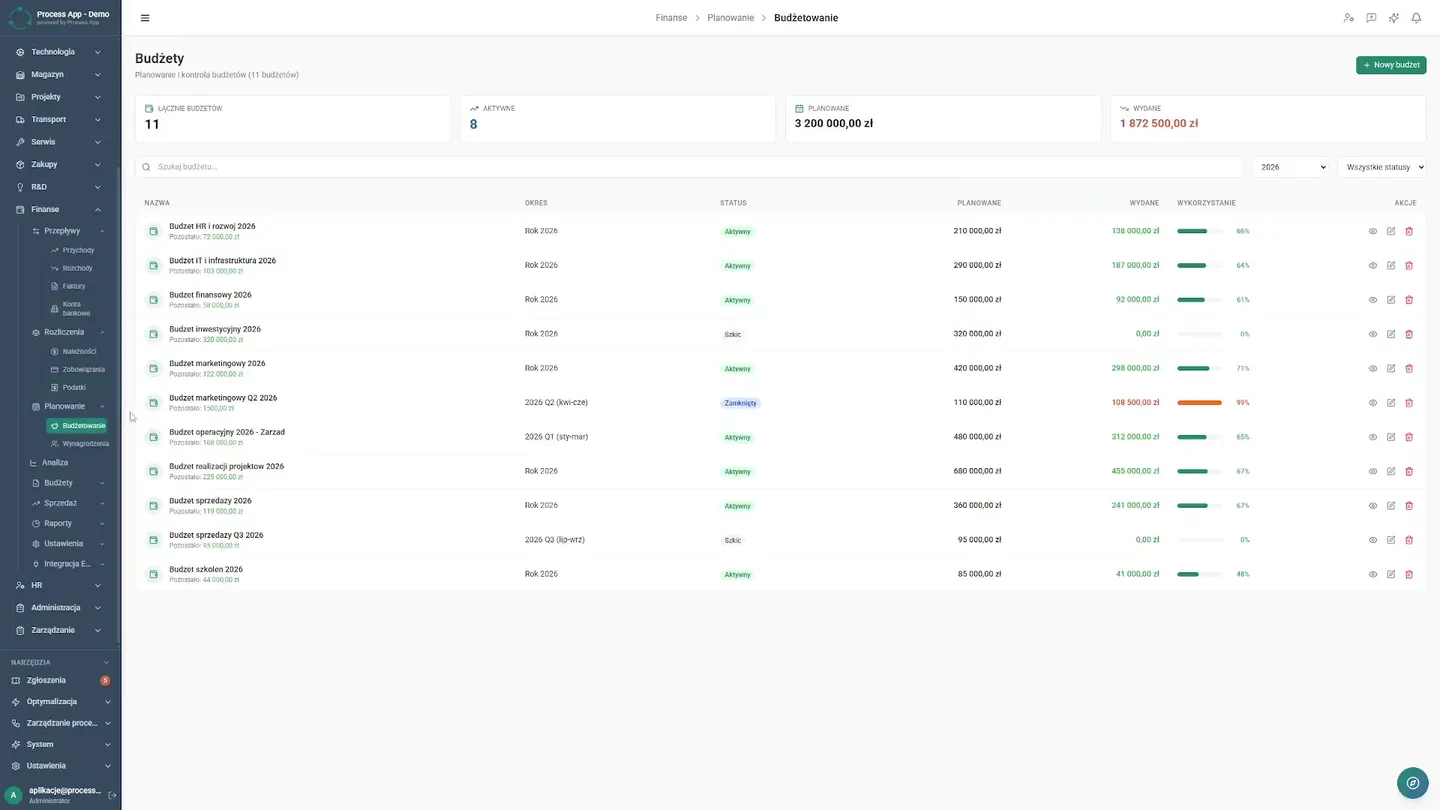This screenshot has height=810, width=1440.
Task: Go to Planowanie breadcrumb link
Action: [x=730, y=18]
